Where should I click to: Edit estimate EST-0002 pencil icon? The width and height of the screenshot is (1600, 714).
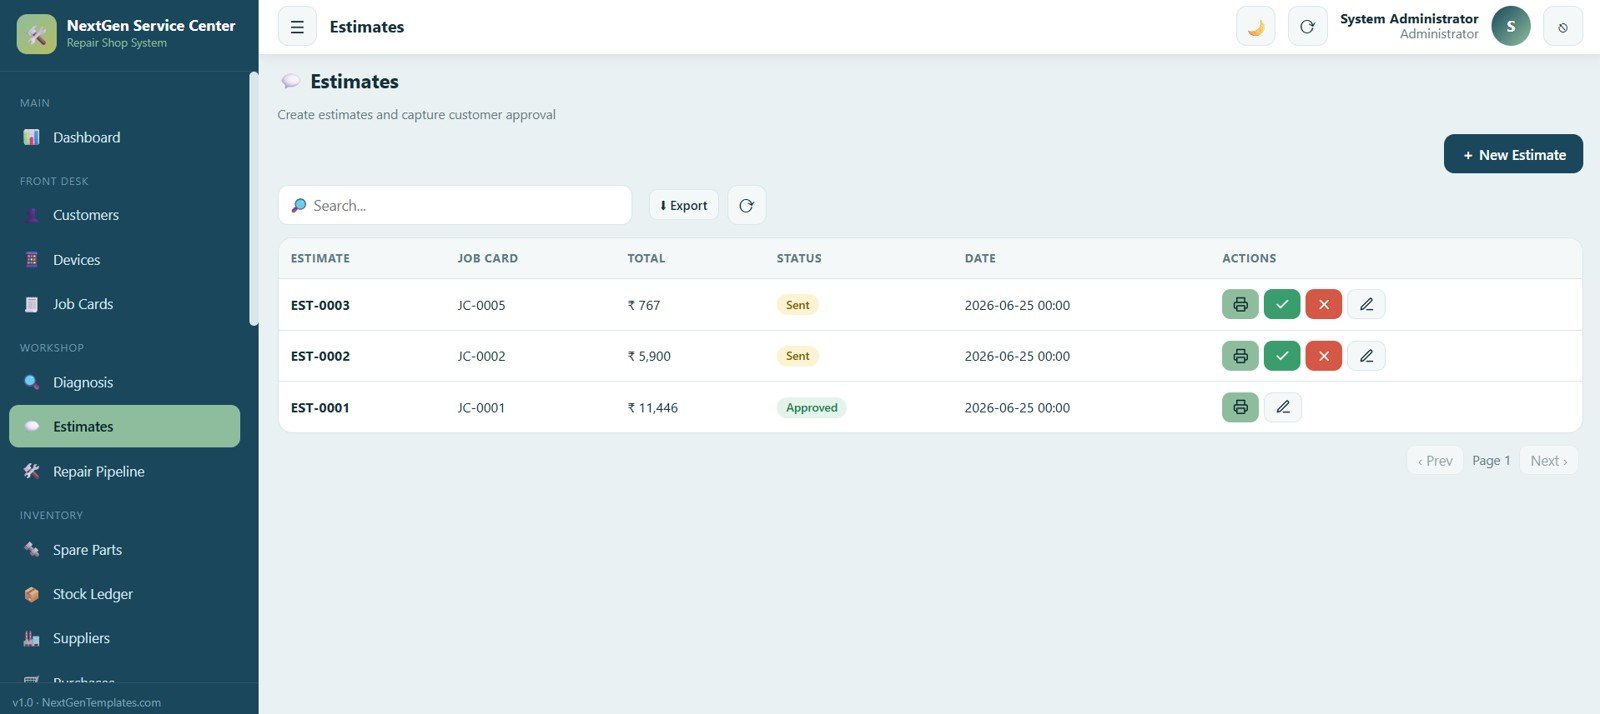tap(1366, 356)
